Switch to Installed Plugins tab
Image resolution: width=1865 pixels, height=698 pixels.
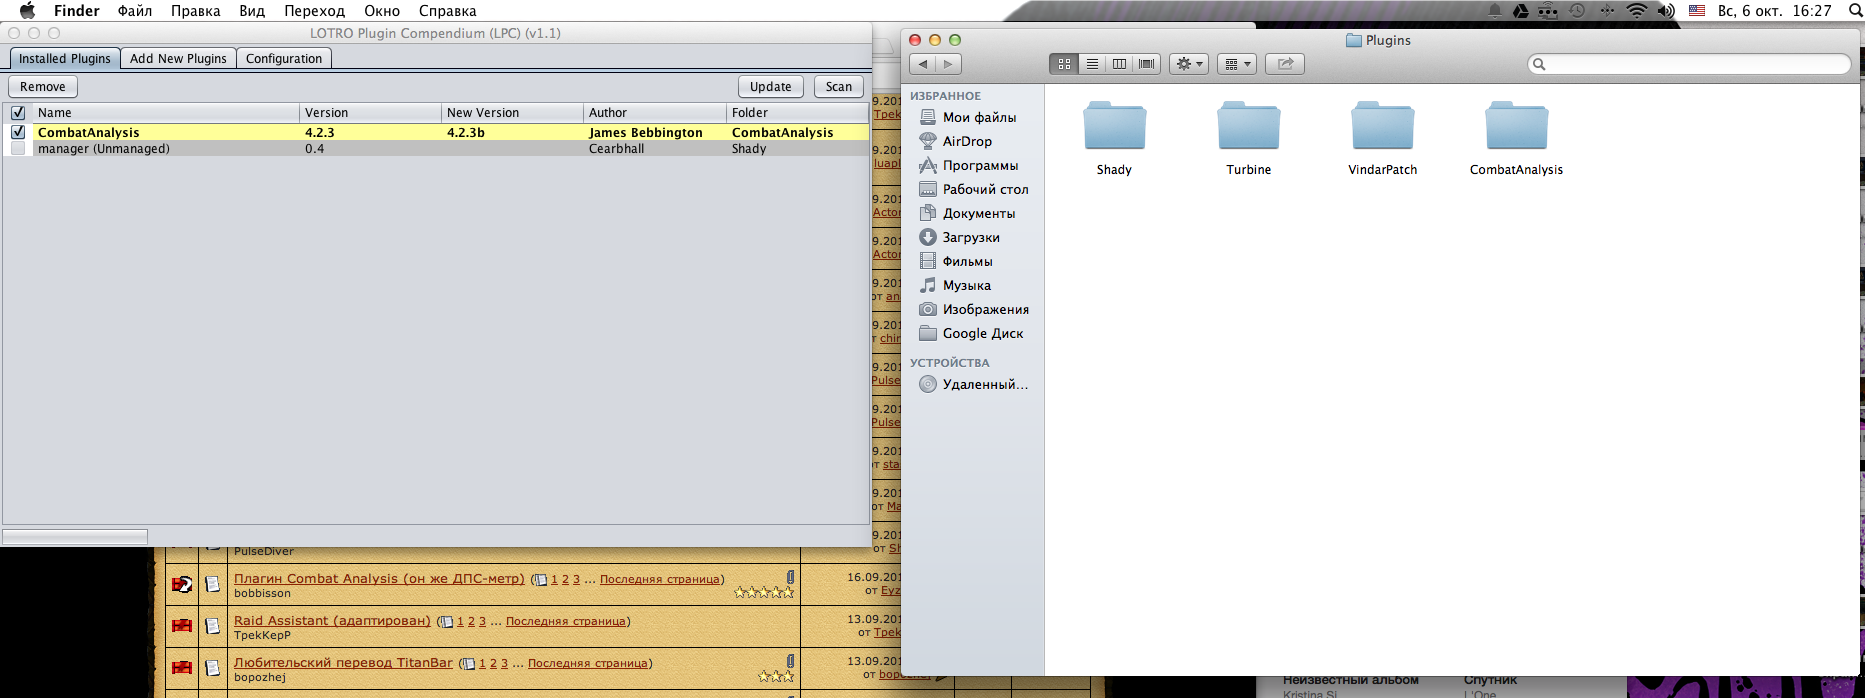[65, 59]
